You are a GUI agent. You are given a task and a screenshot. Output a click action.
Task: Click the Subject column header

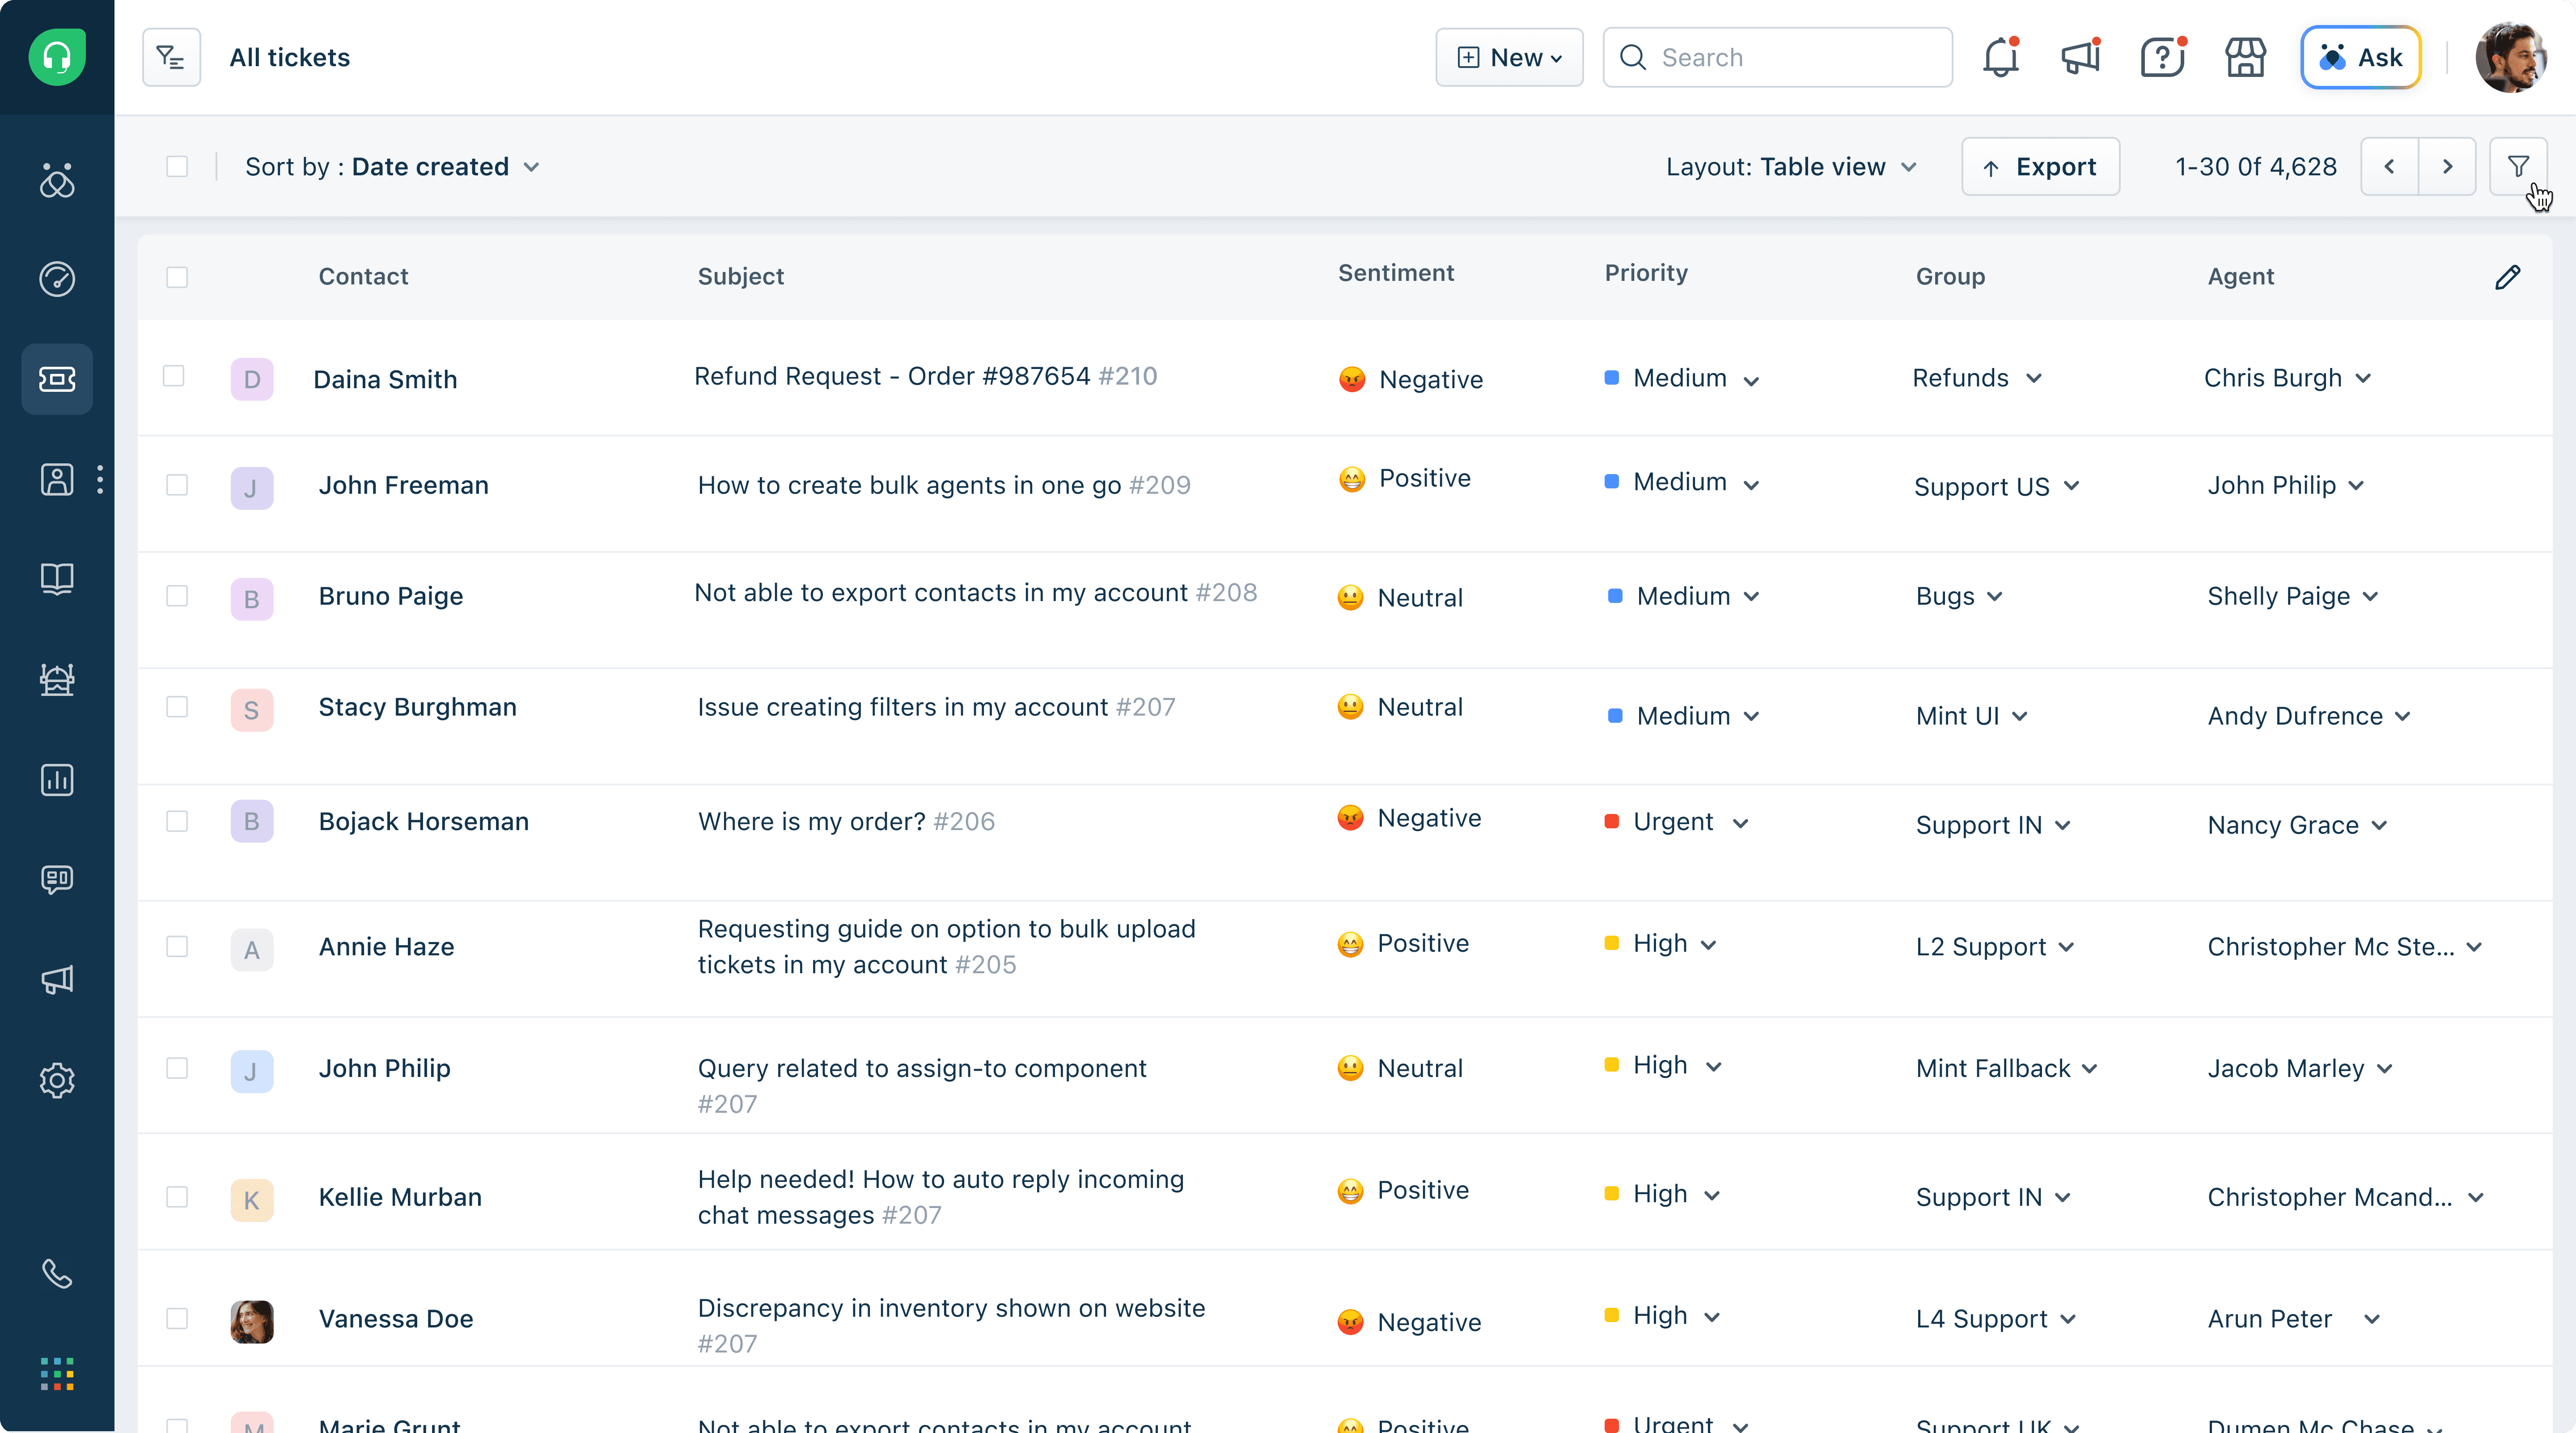[741, 277]
